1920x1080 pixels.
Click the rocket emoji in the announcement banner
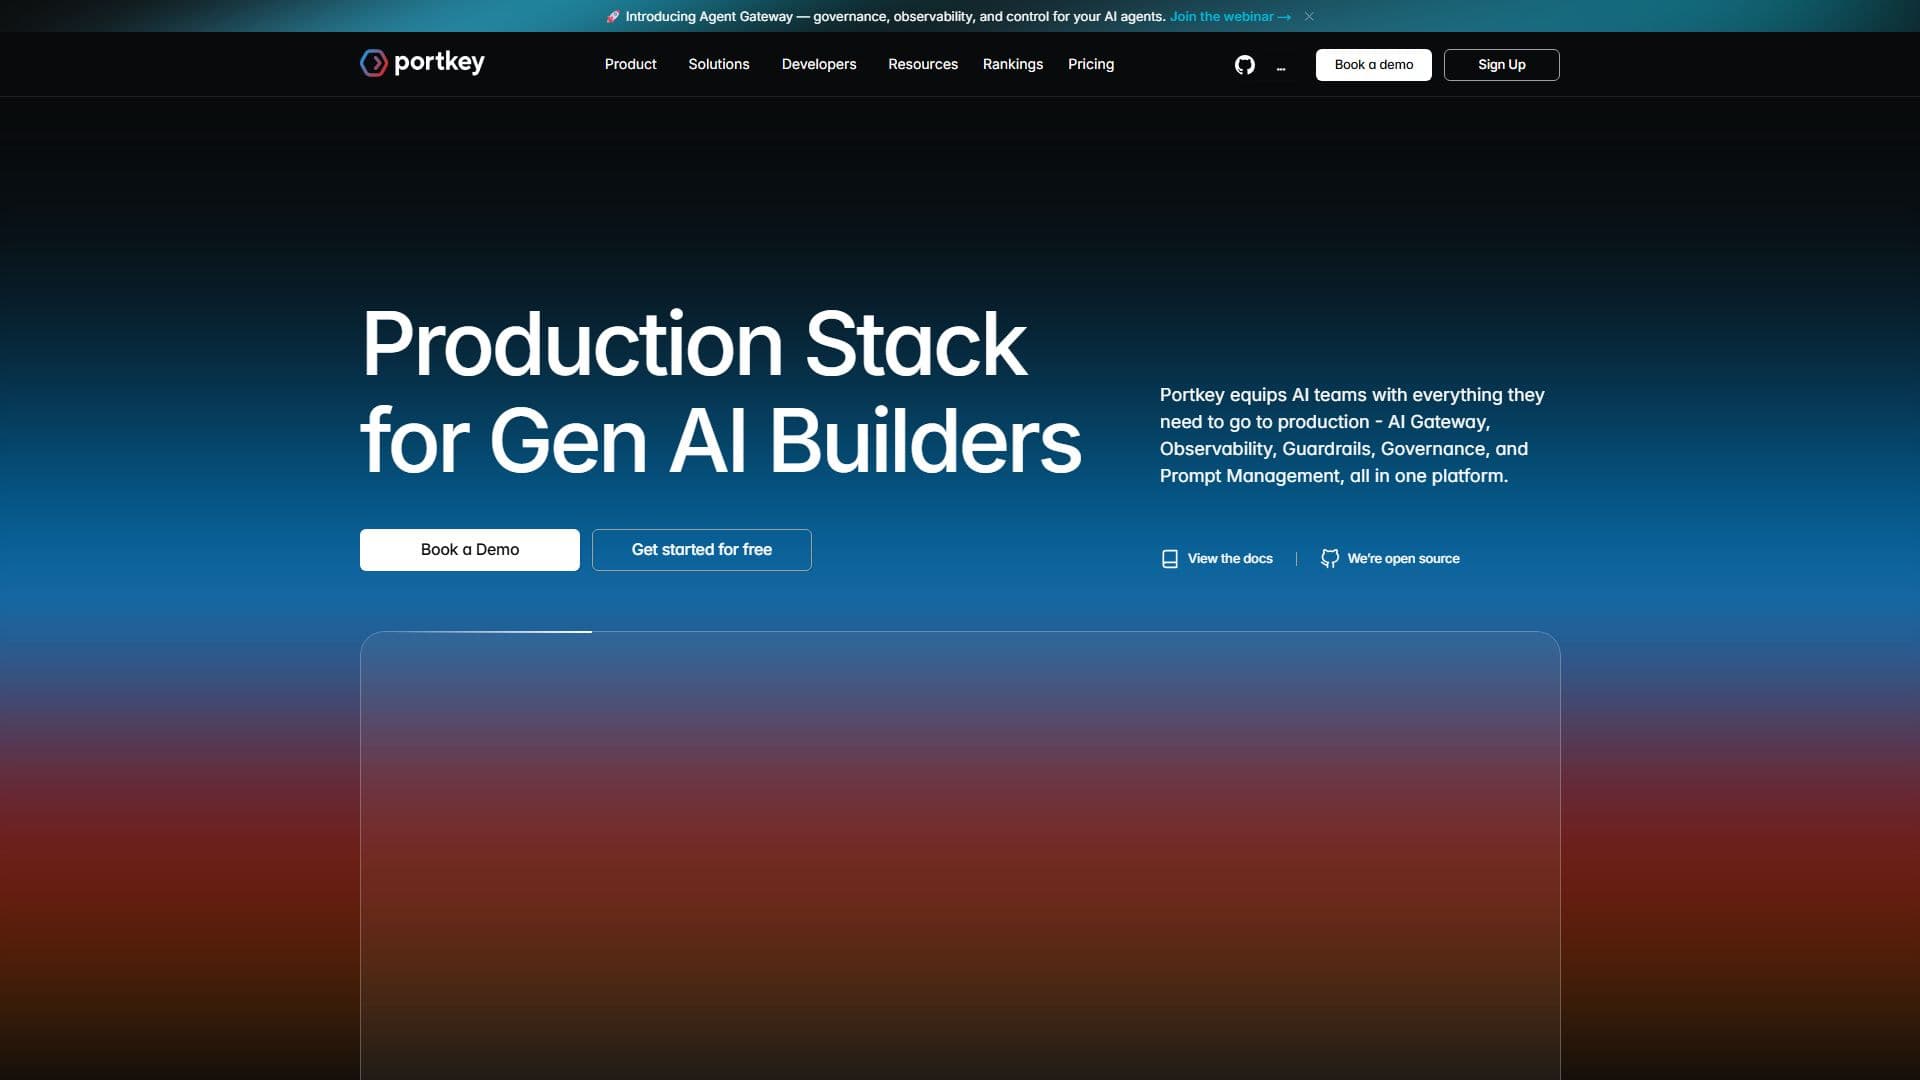point(613,17)
